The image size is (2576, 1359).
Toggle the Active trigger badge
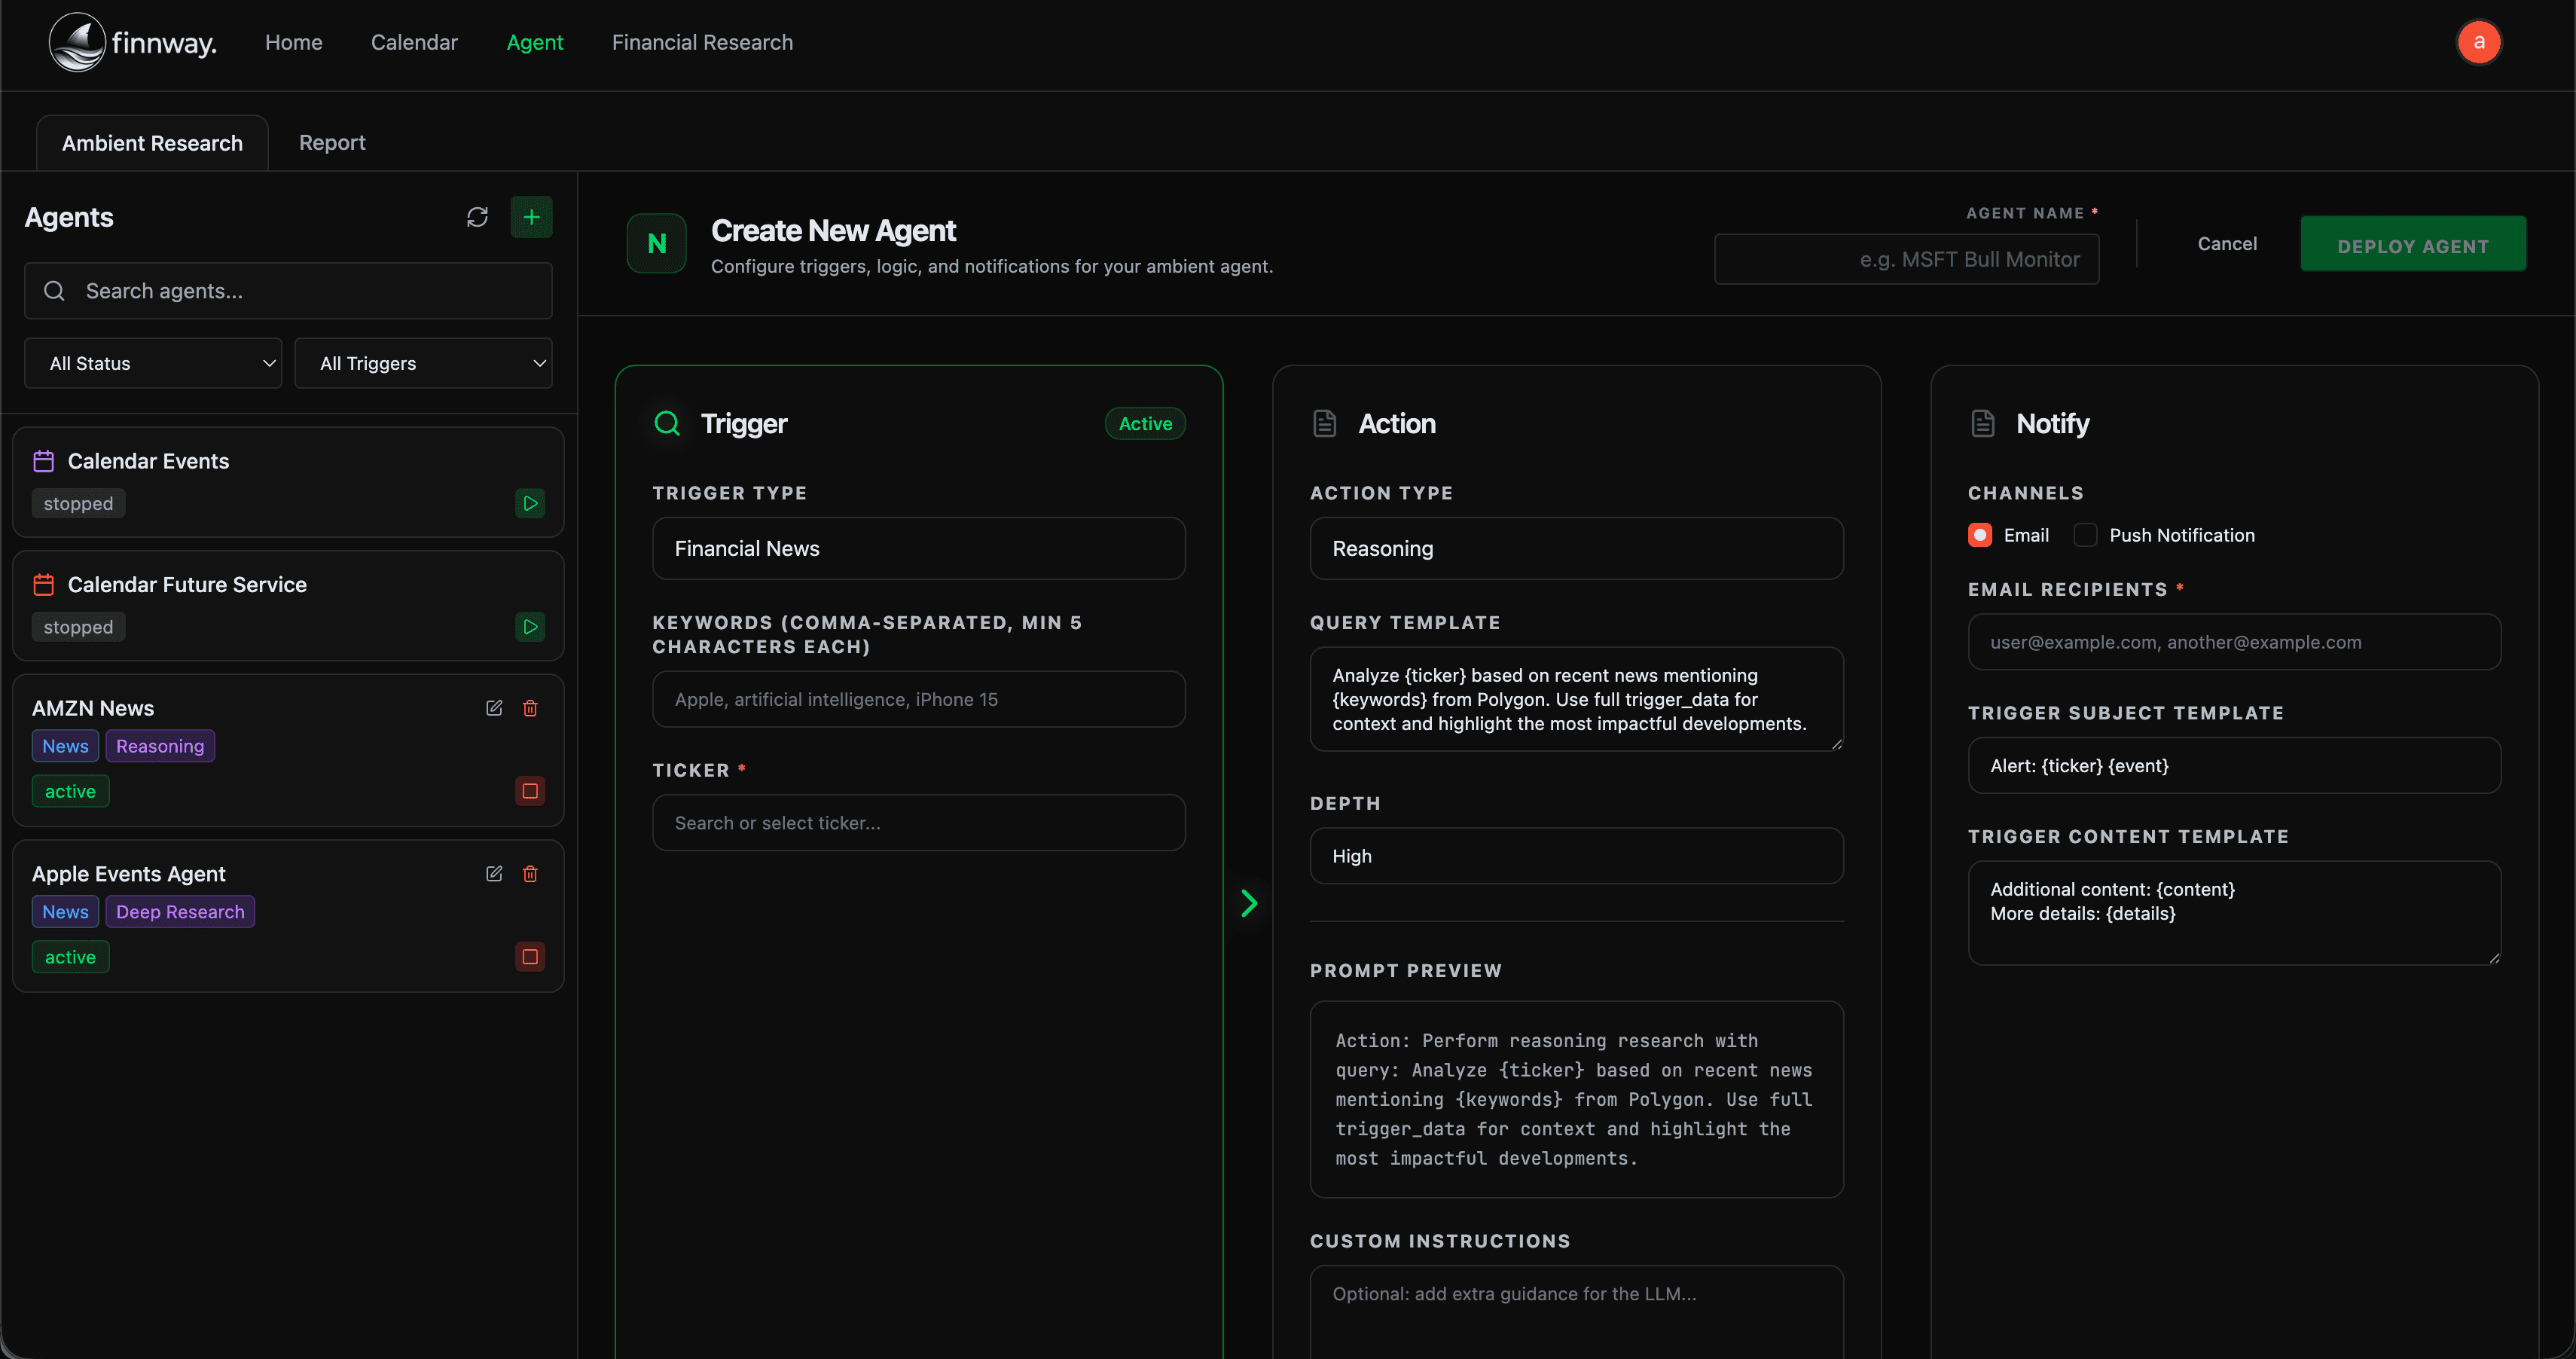pyautogui.click(x=1144, y=423)
